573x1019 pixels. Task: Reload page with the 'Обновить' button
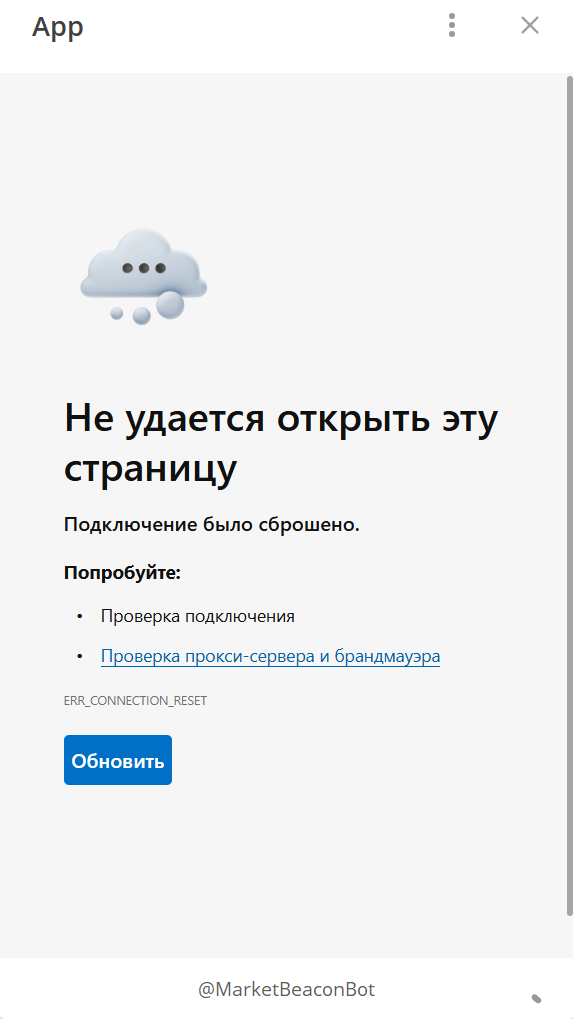click(x=118, y=760)
